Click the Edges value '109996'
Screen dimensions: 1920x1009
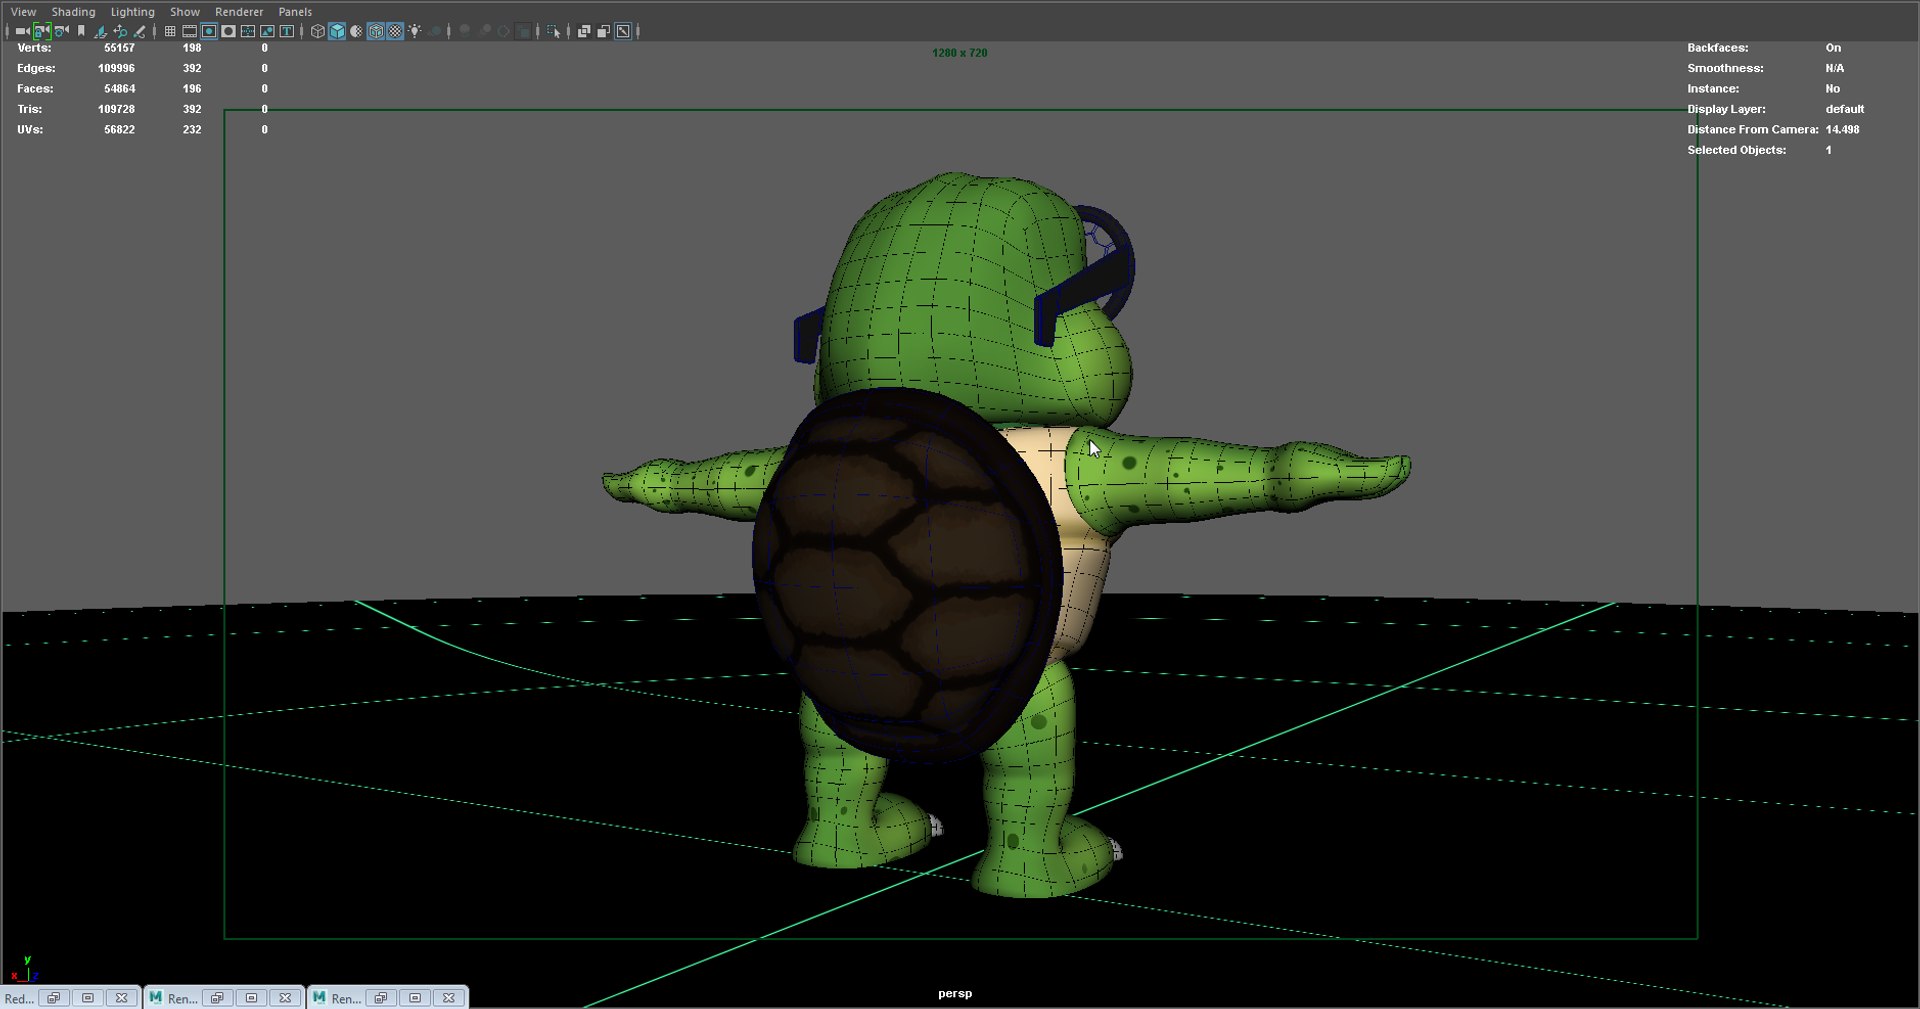[x=116, y=68]
